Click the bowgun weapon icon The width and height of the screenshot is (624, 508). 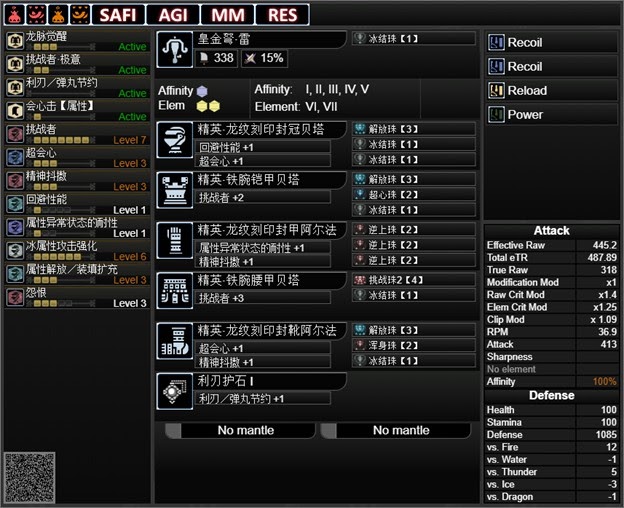(175, 49)
